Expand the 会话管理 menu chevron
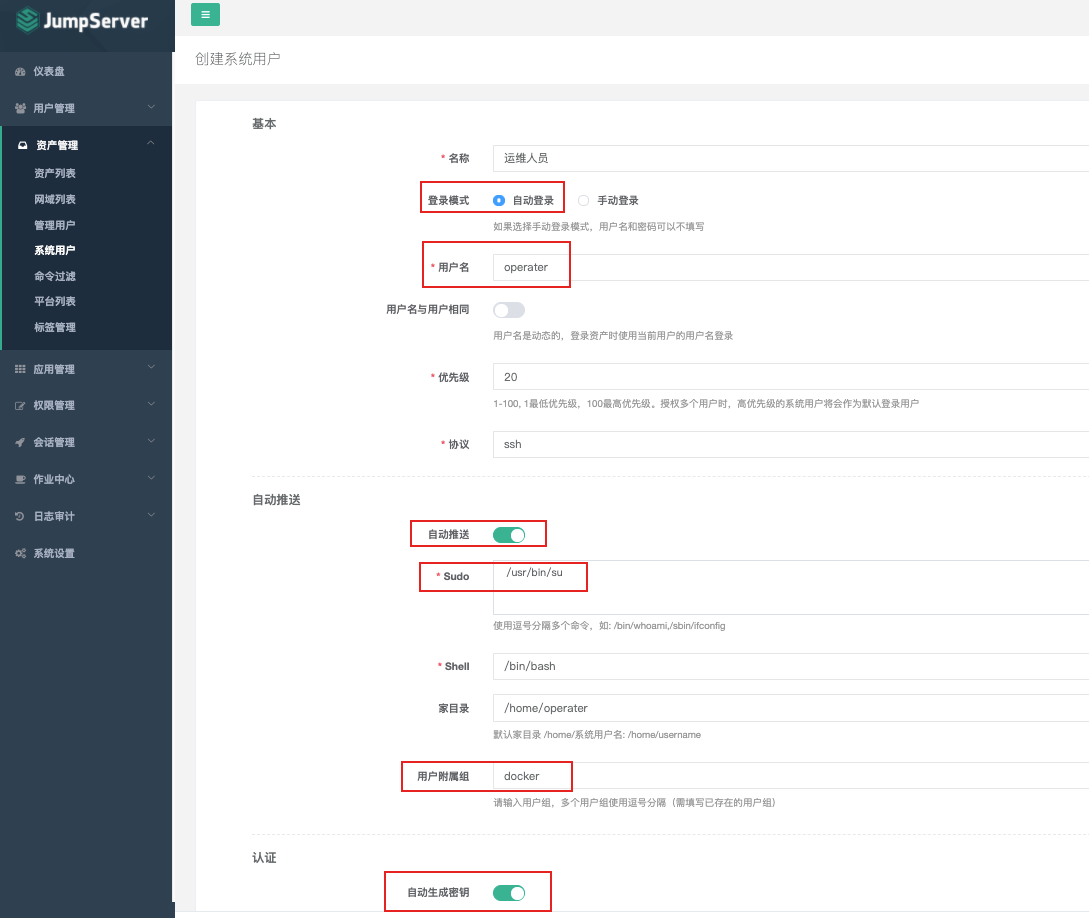 click(151, 441)
